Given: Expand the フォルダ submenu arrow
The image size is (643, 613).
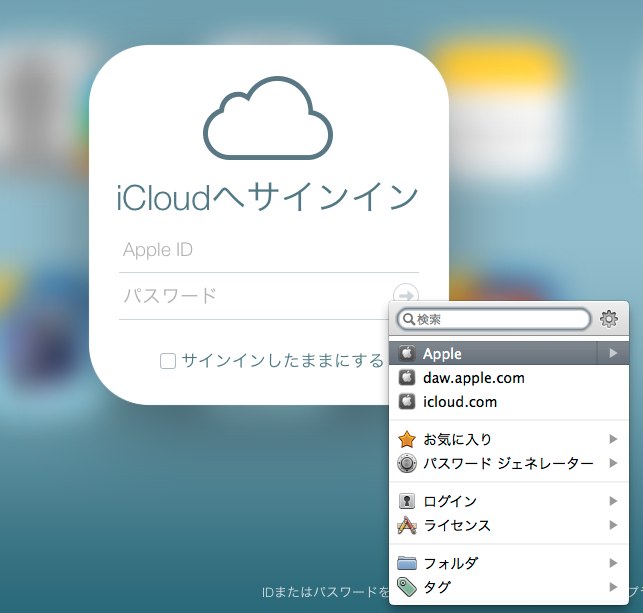Looking at the screenshot, I should (613, 563).
